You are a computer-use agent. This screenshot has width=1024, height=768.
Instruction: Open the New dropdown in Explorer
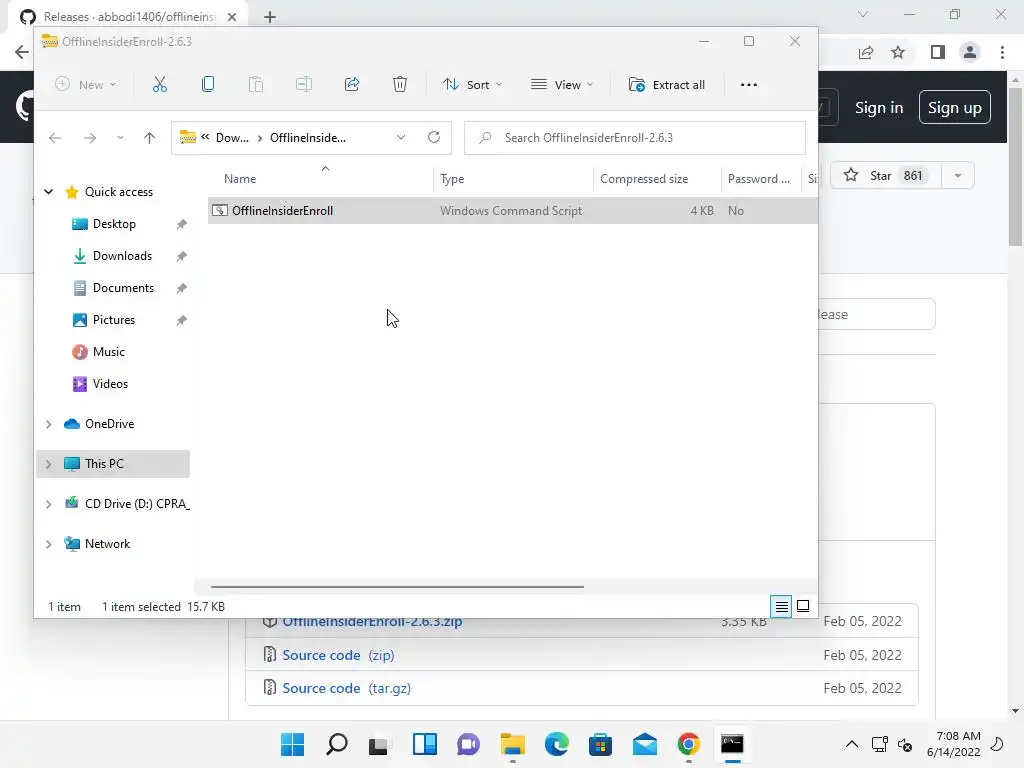pos(86,85)
